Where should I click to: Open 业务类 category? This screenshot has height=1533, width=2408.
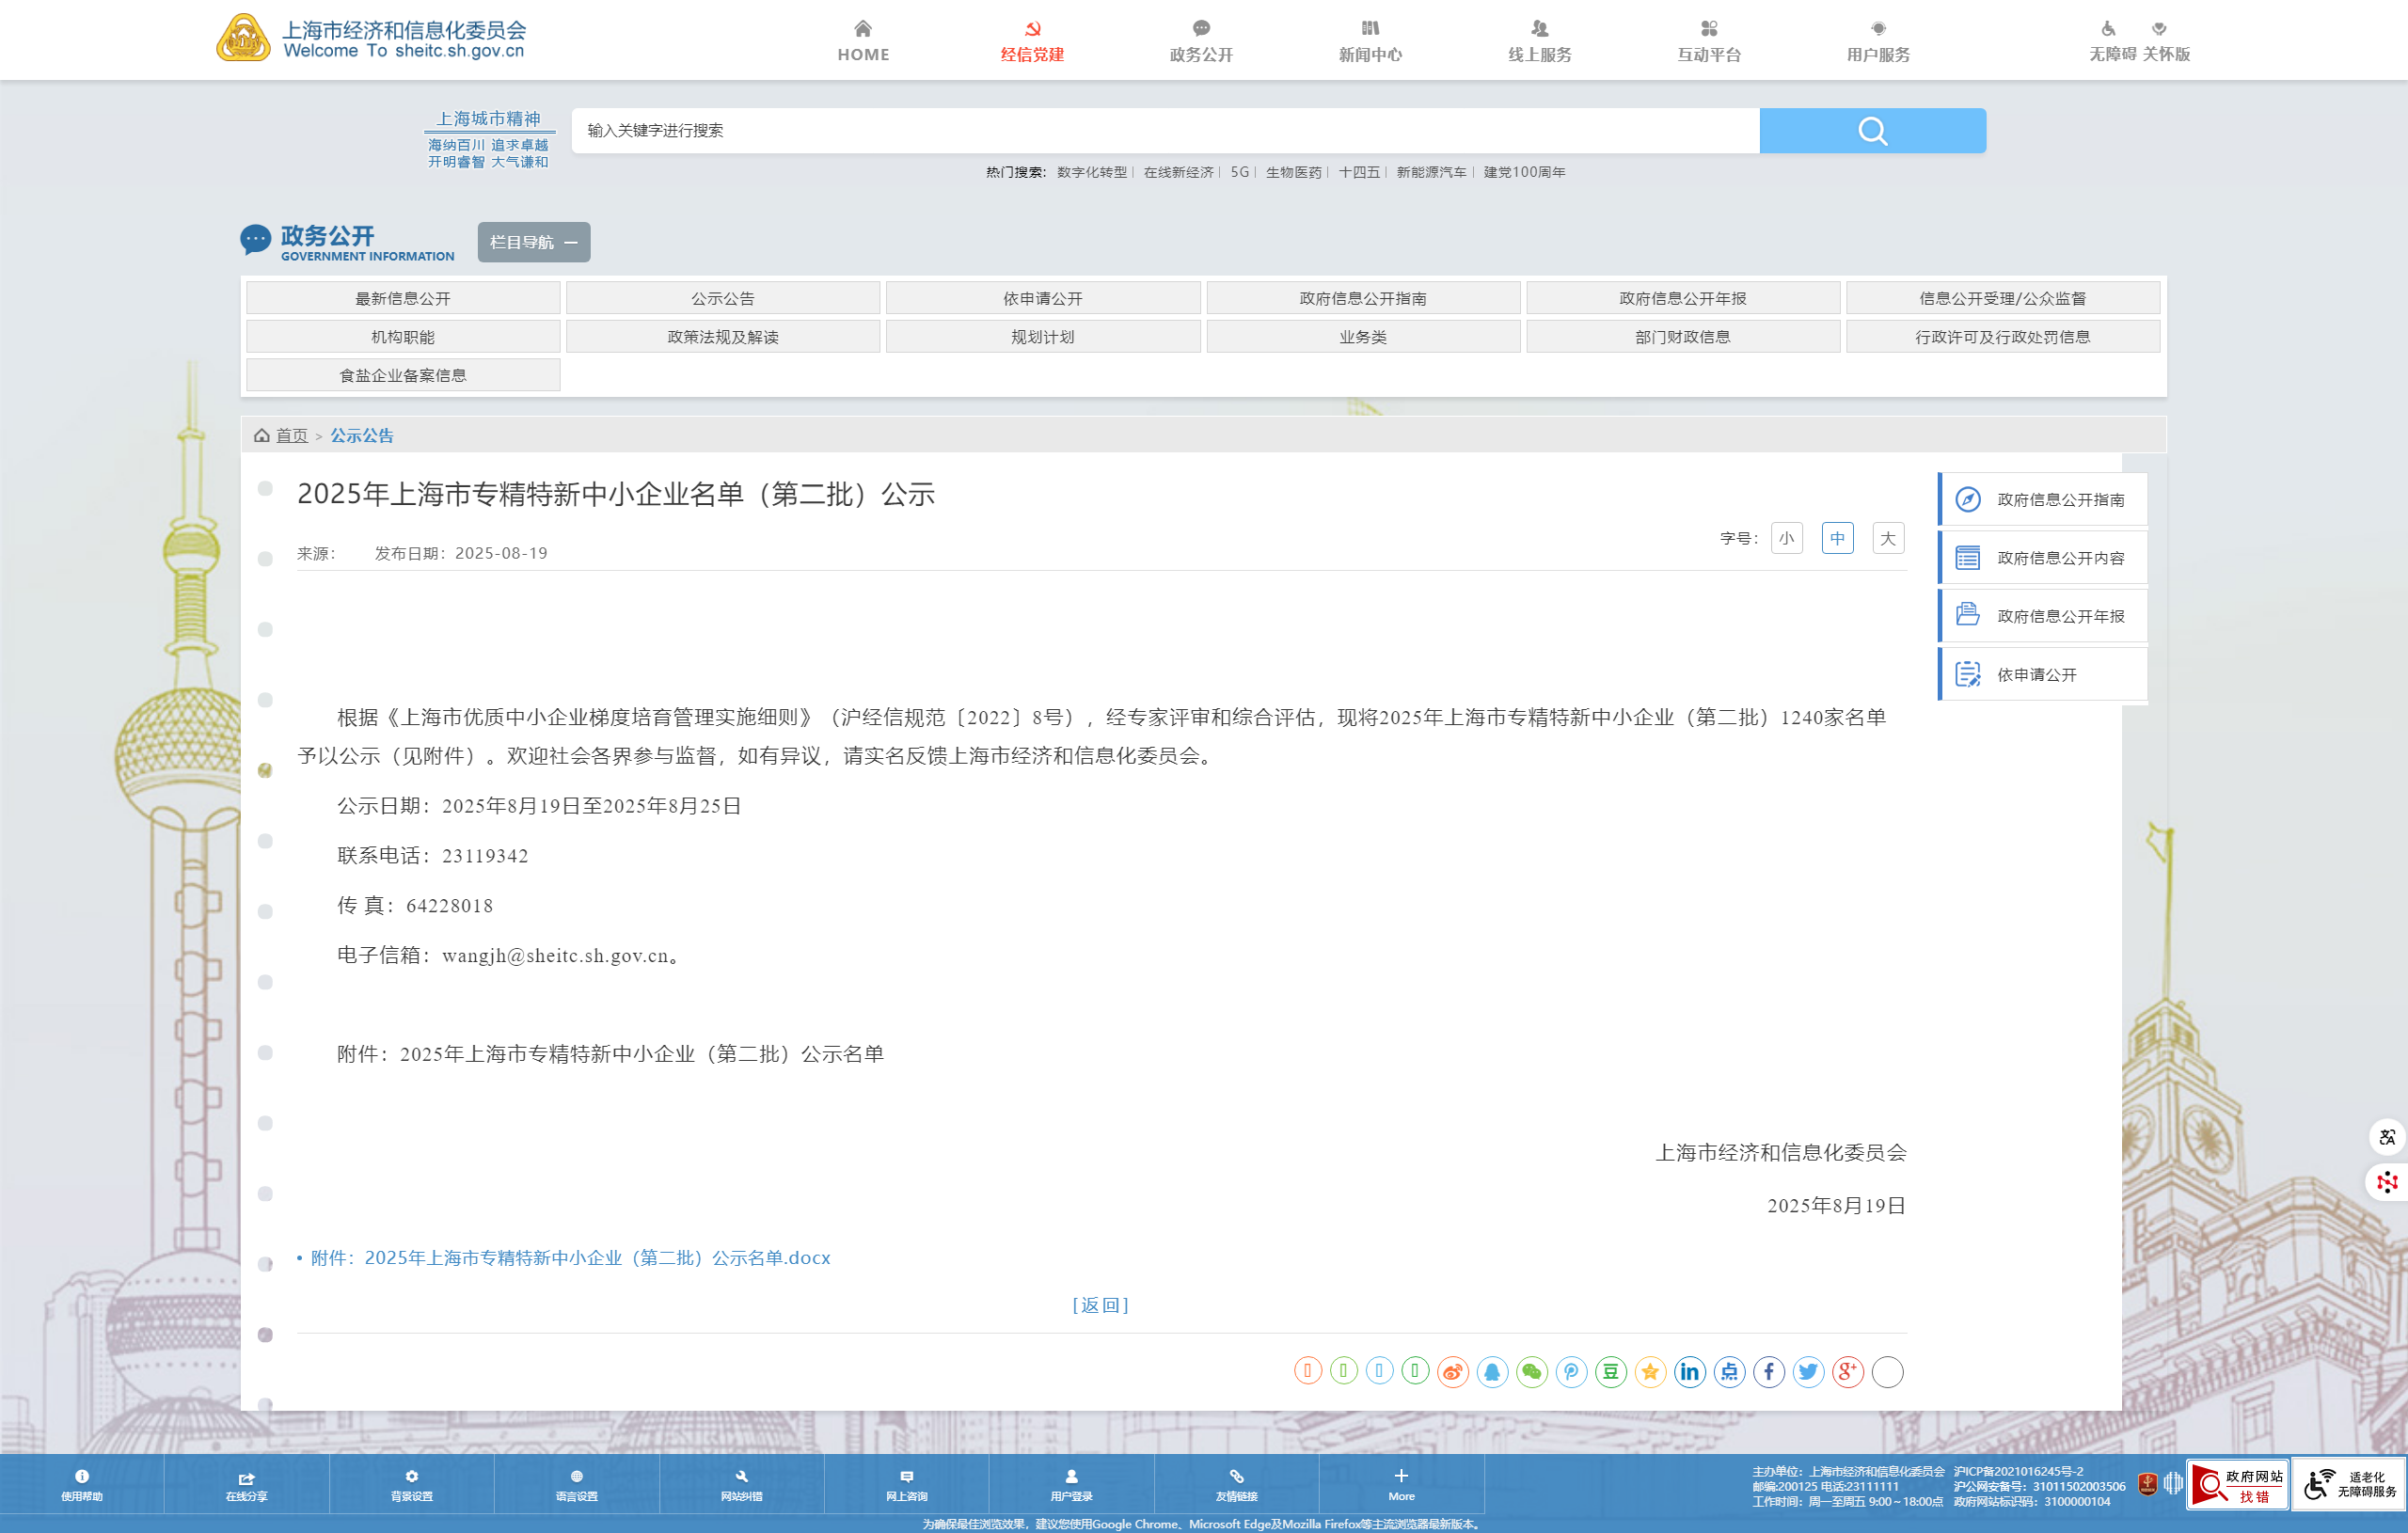pos(1363,337)
